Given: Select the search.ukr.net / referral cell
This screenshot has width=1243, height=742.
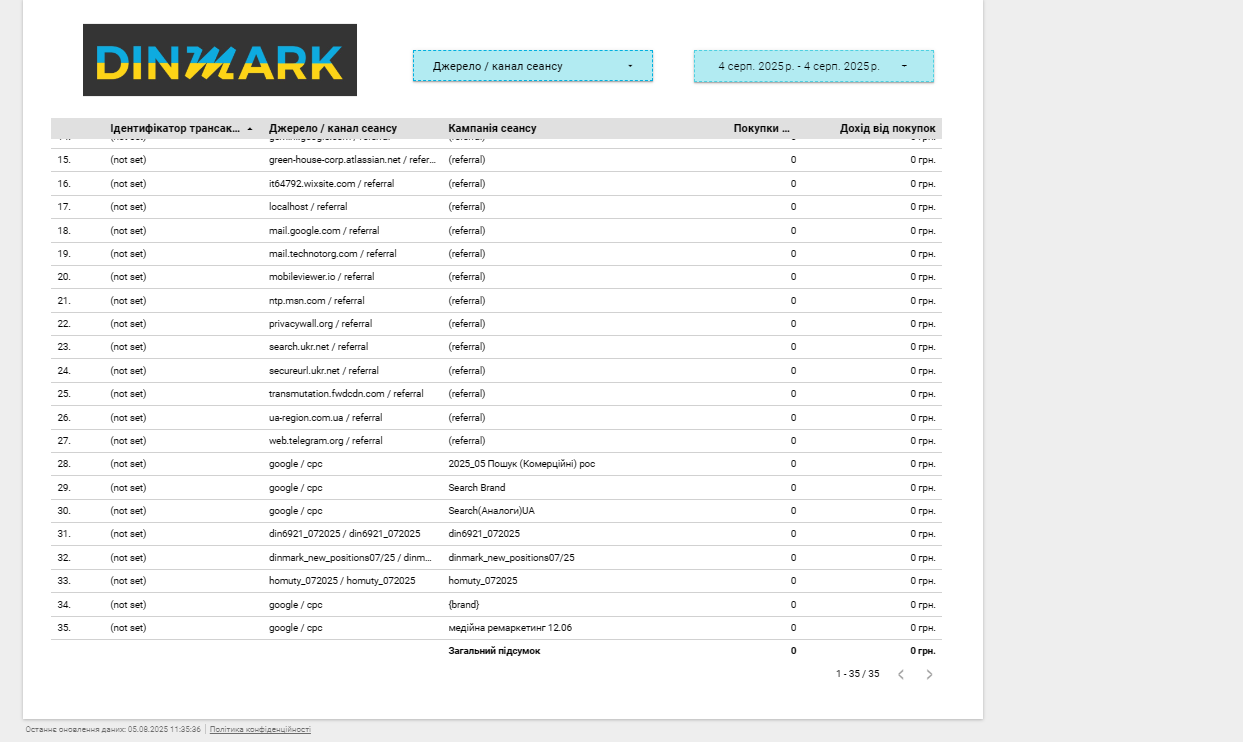Looking at the screenshot, I should [x=318, y=347].
